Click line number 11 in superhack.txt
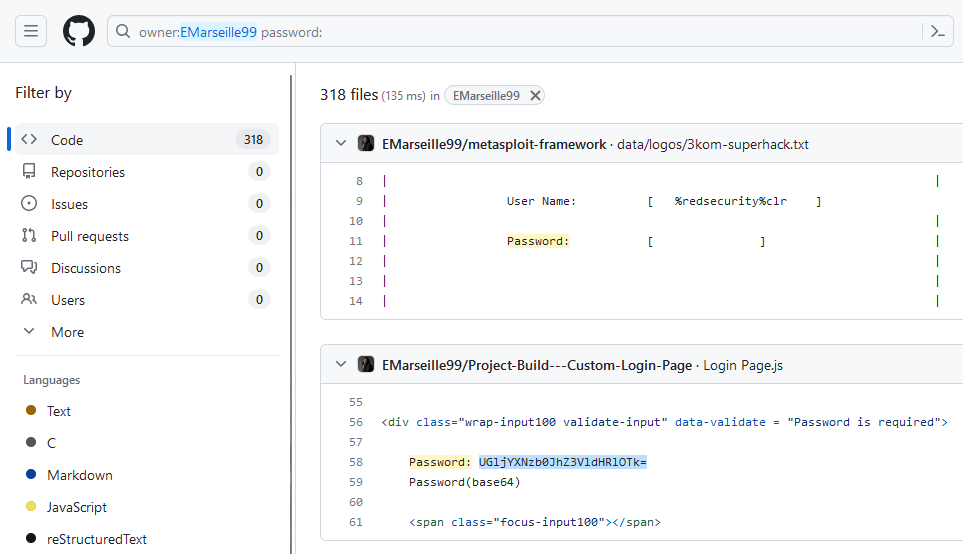This screenshot has height=554, width=963. coord(356,241)
